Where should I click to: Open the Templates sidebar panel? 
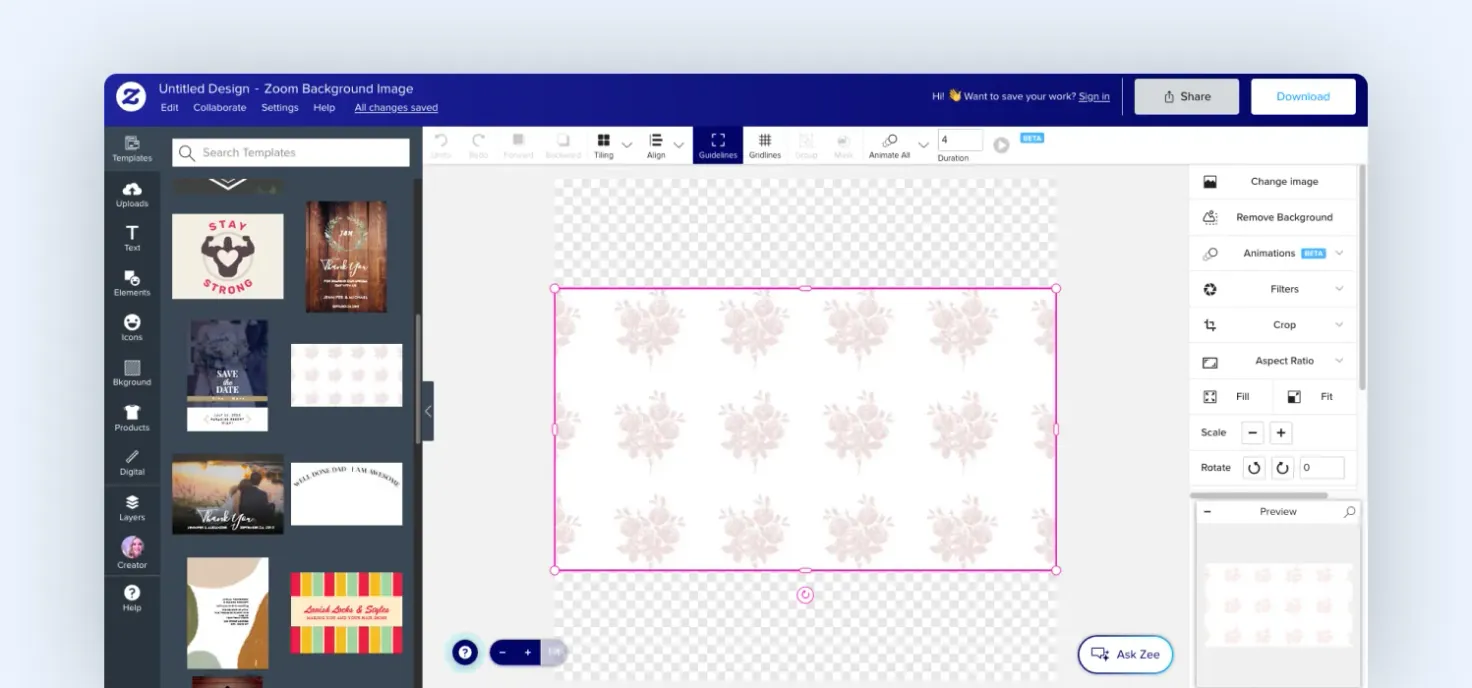(x=132, y=148)
